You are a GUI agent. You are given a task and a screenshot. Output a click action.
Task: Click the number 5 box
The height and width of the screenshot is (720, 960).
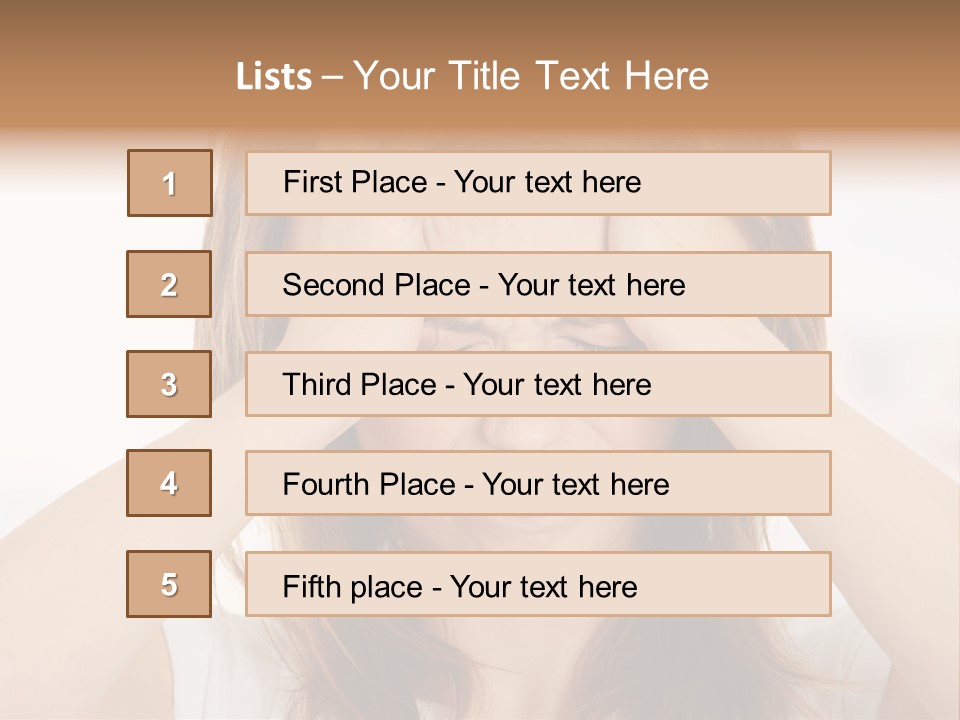(x=170, y=584)
